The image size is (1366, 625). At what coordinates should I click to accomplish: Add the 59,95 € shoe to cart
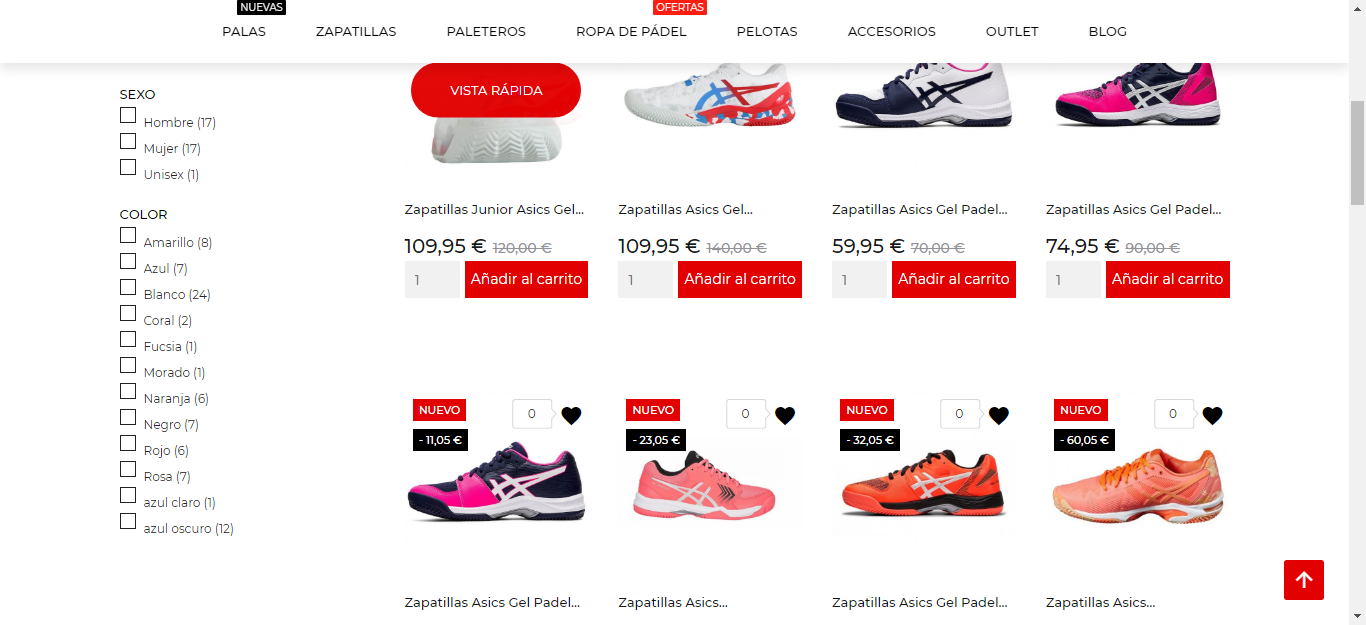(954, 279)
